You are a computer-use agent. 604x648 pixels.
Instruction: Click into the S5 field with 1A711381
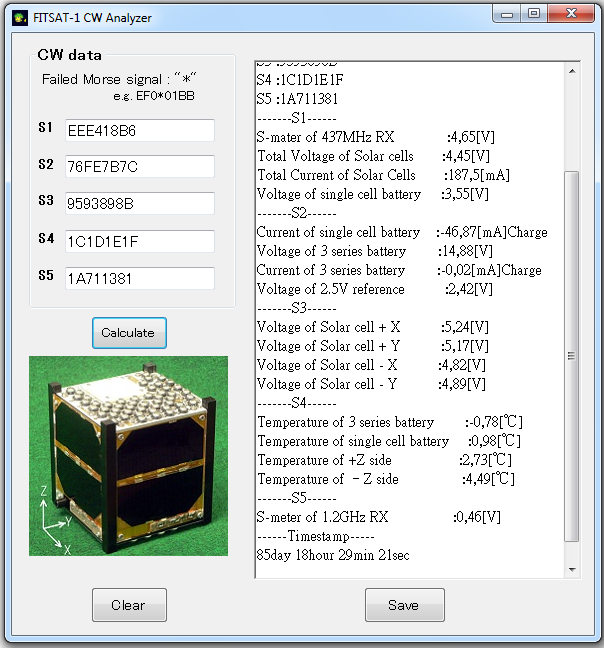tap(140, 279)
